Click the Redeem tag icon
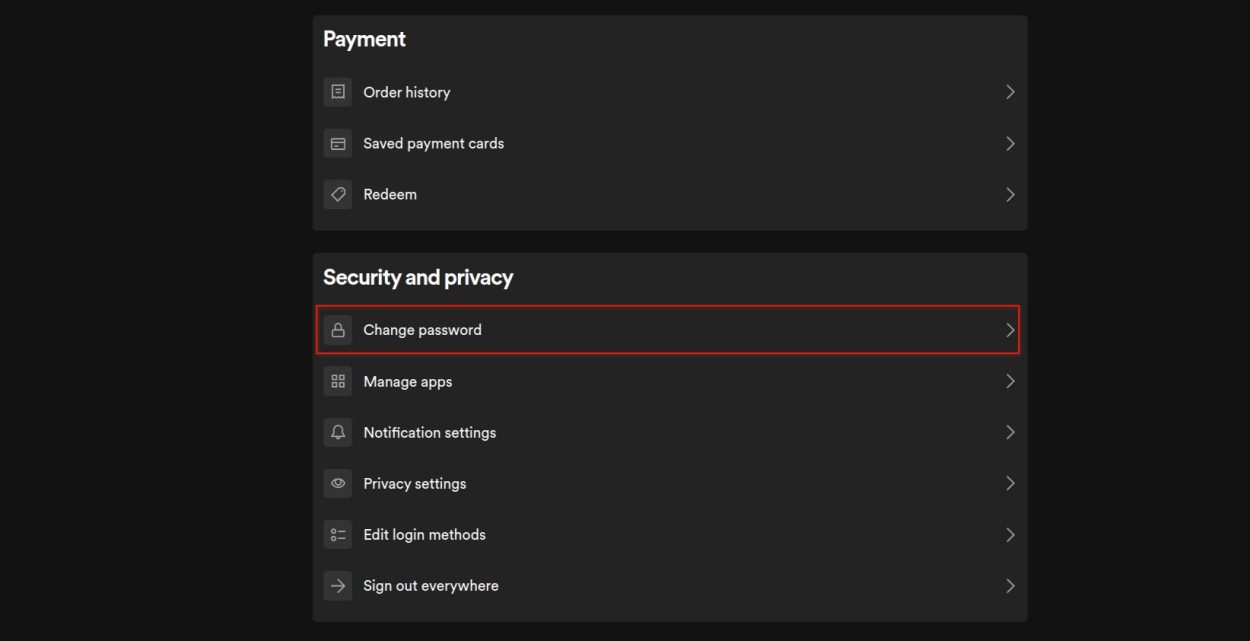 (x=337, y=194)
